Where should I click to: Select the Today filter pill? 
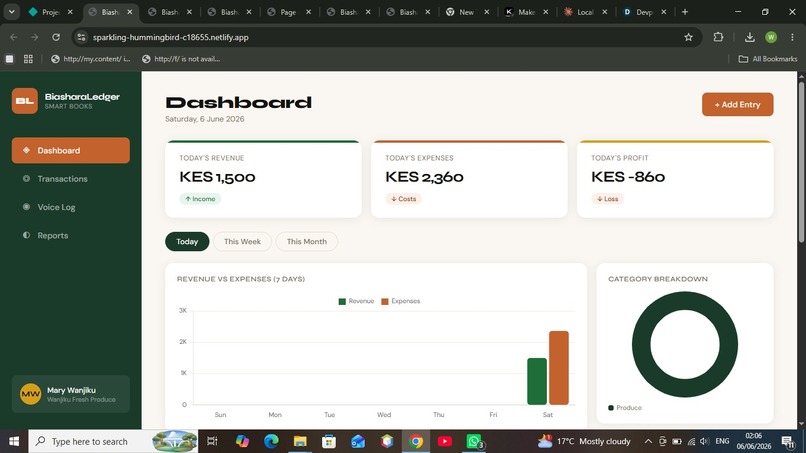tap(187, 241)
